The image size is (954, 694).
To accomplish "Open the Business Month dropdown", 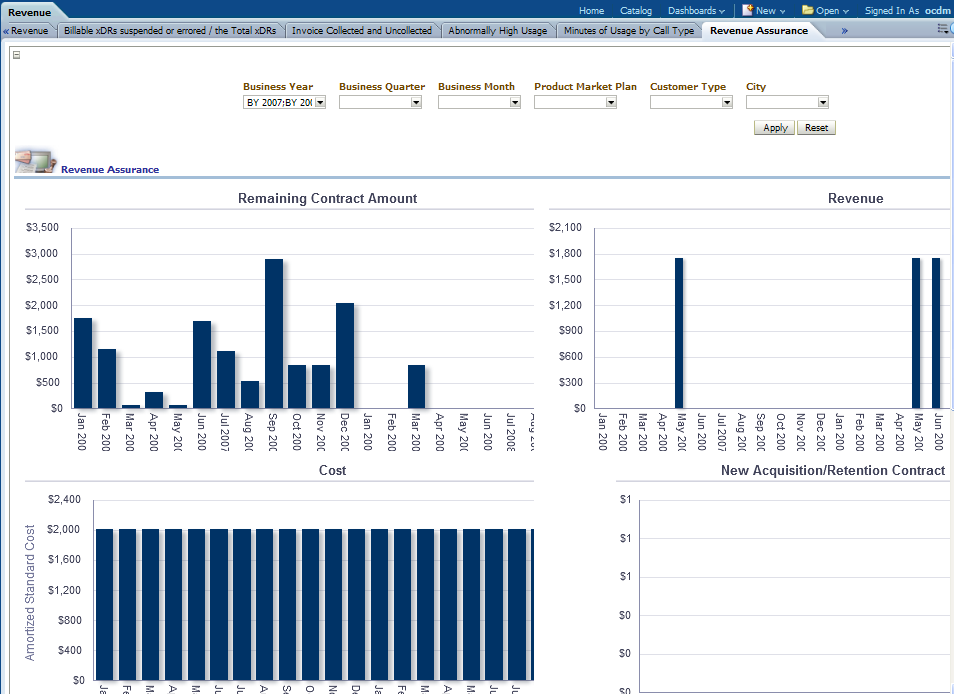I will (512, 102).
